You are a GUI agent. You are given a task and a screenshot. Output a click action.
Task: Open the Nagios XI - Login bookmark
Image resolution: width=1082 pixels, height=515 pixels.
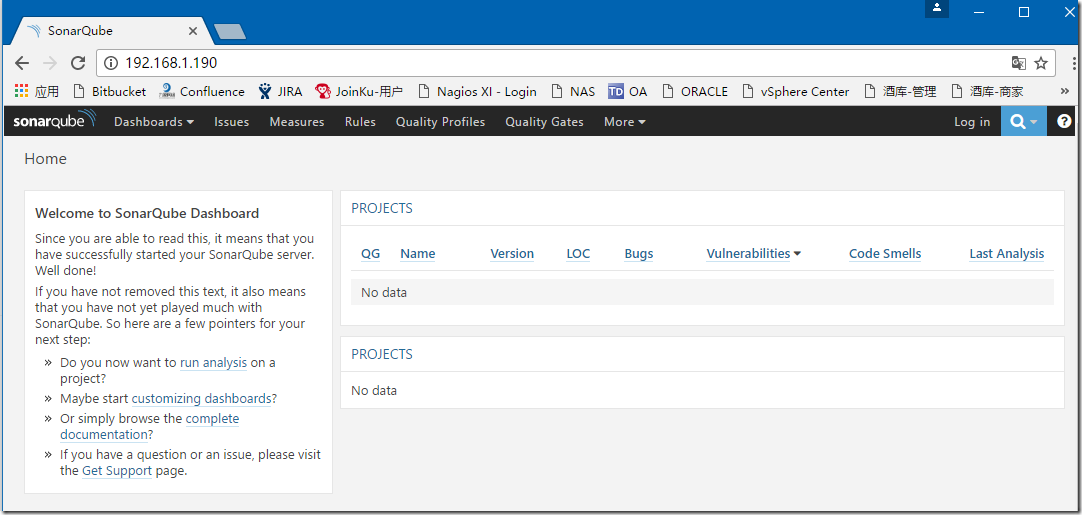pyautogui.click(x=478, y=91)
